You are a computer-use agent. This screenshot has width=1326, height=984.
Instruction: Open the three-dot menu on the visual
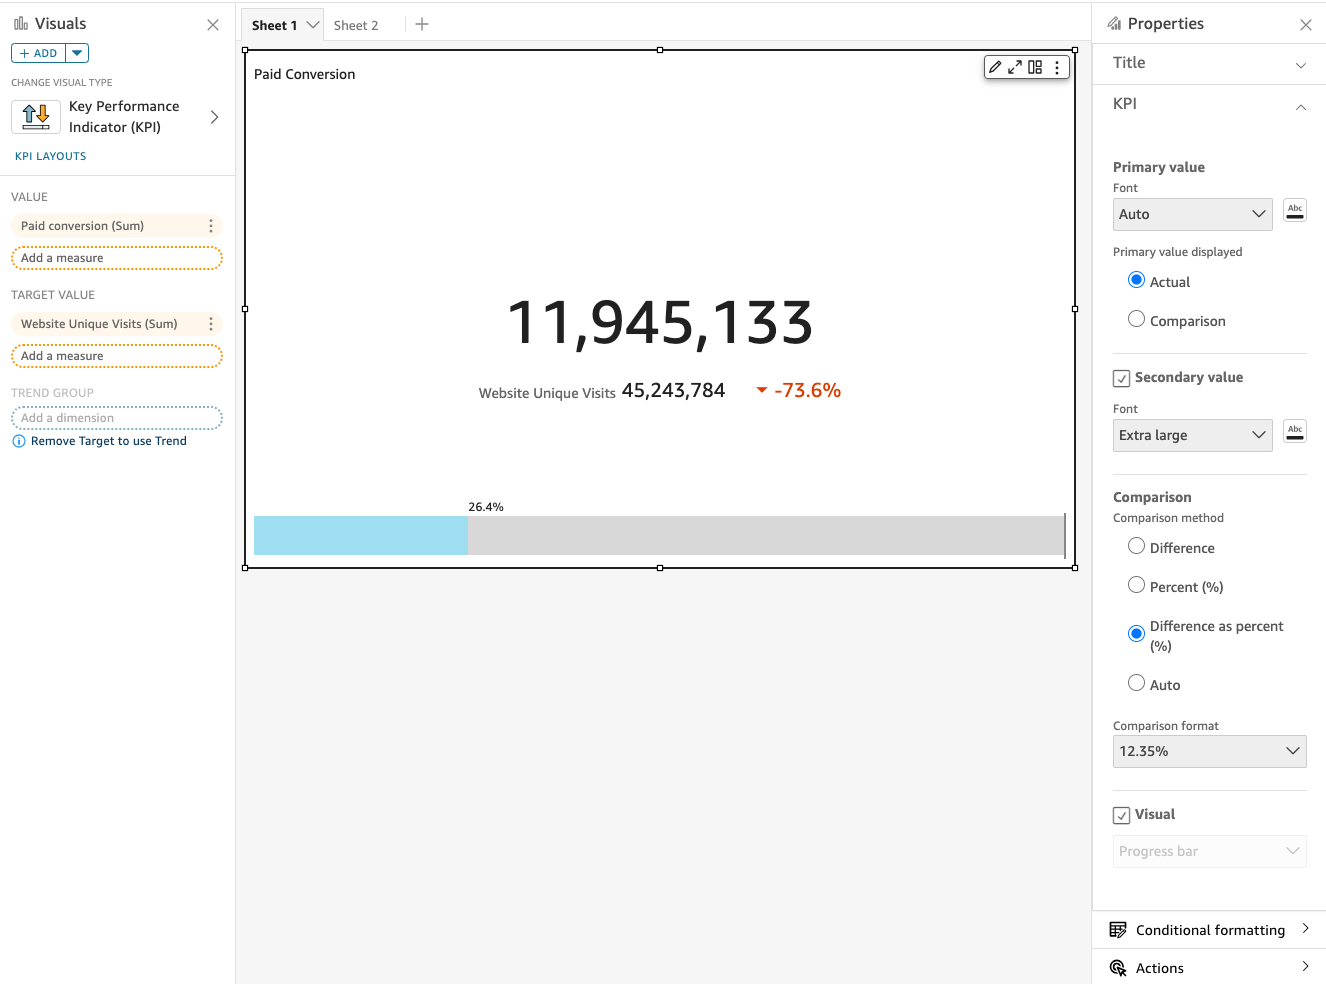[x=1057, y=67]
